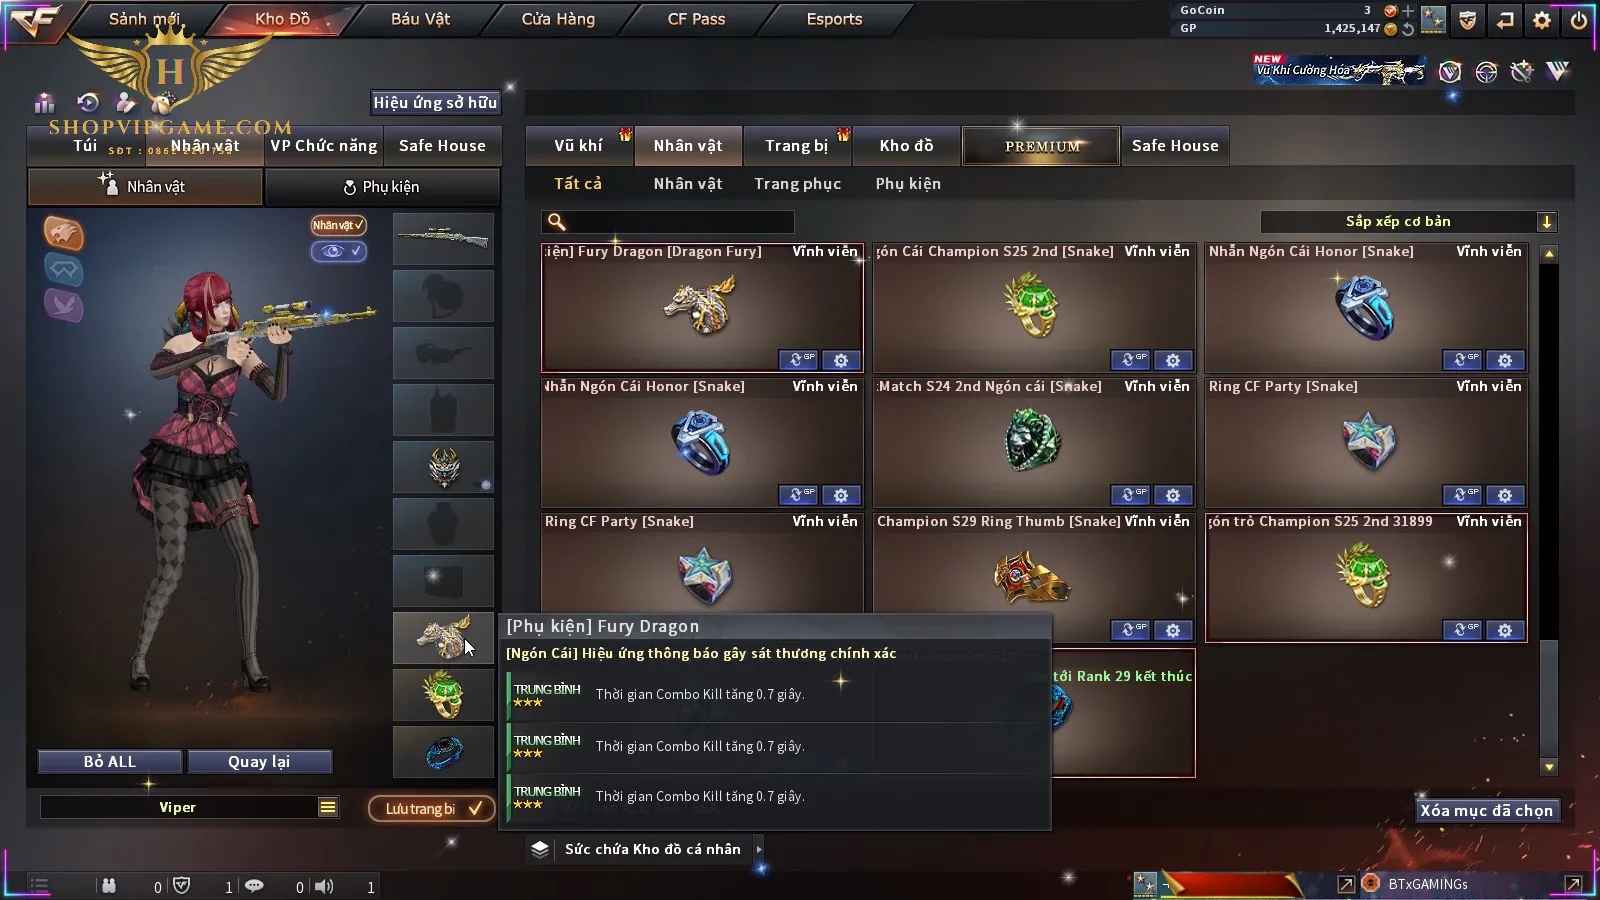Open the Sắp xếp cơ bản dropdown
This screenshot has width=1600, height=900.
(1408, 222)
